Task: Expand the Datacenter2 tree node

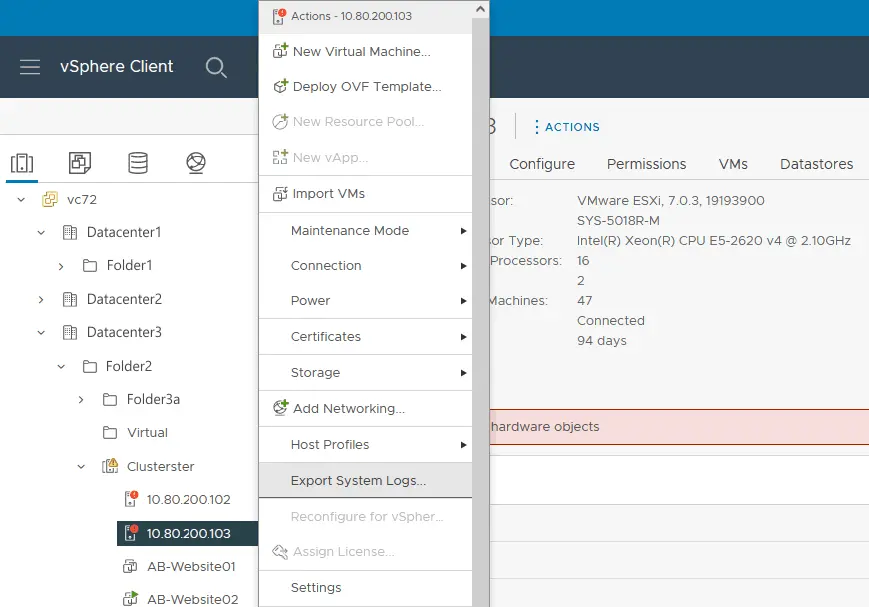Action: (x=41, y=300)
